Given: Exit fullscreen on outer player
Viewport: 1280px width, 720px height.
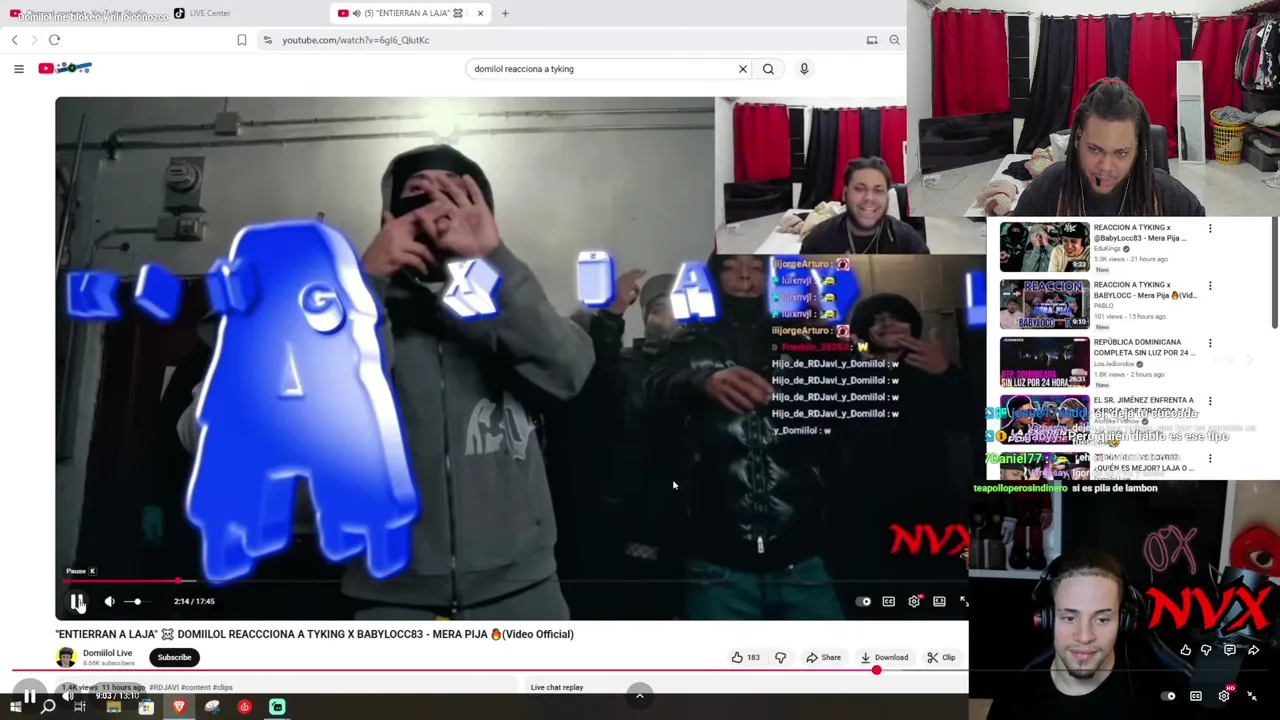Looking at the screenshot, I should (1252, 696).
